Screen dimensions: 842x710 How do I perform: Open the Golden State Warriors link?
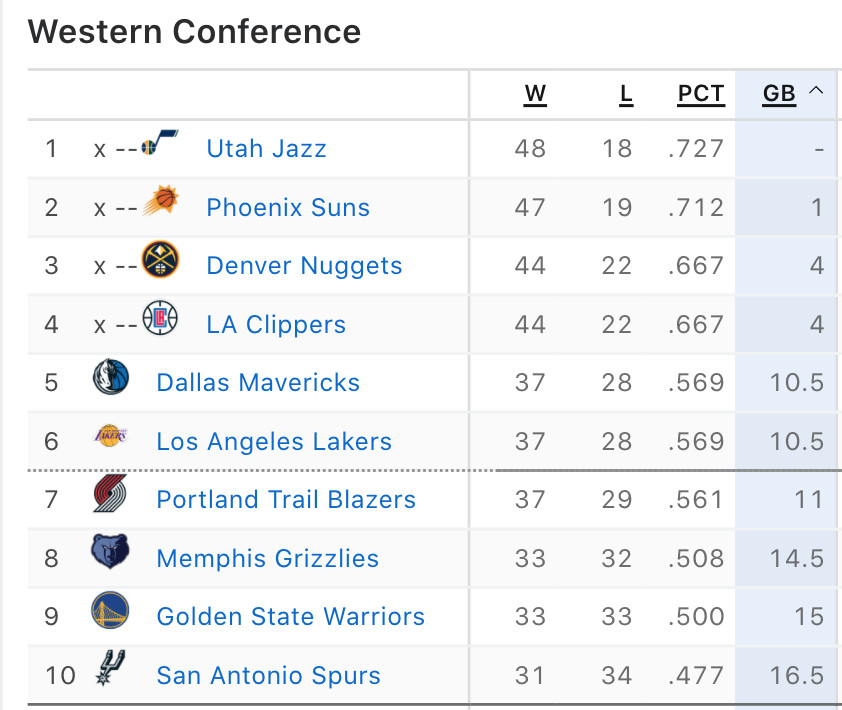coord(291,617)
